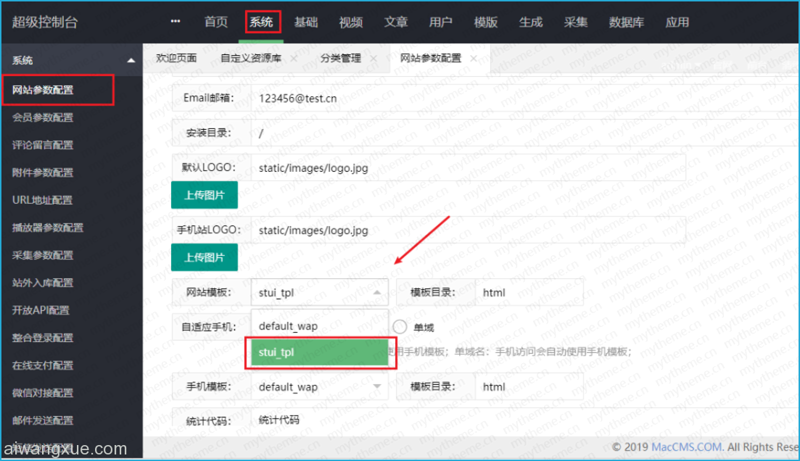Open the 视频 top menu
The height and width of the screenshot is (461, 800).
tap(351, 22)
